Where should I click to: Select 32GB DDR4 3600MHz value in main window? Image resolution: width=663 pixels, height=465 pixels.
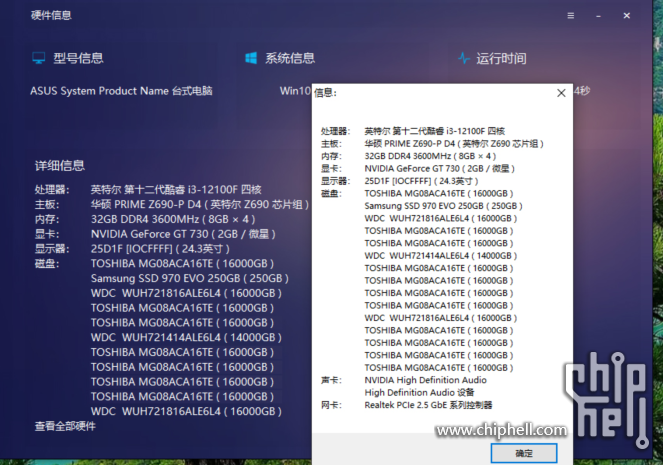(173, 219)
